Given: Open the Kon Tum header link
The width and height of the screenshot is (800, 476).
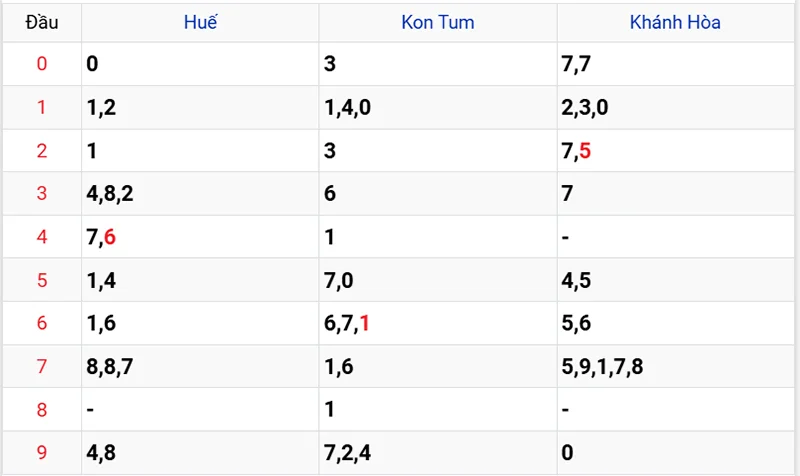Looking at the screenshot, I should (437, 23).
